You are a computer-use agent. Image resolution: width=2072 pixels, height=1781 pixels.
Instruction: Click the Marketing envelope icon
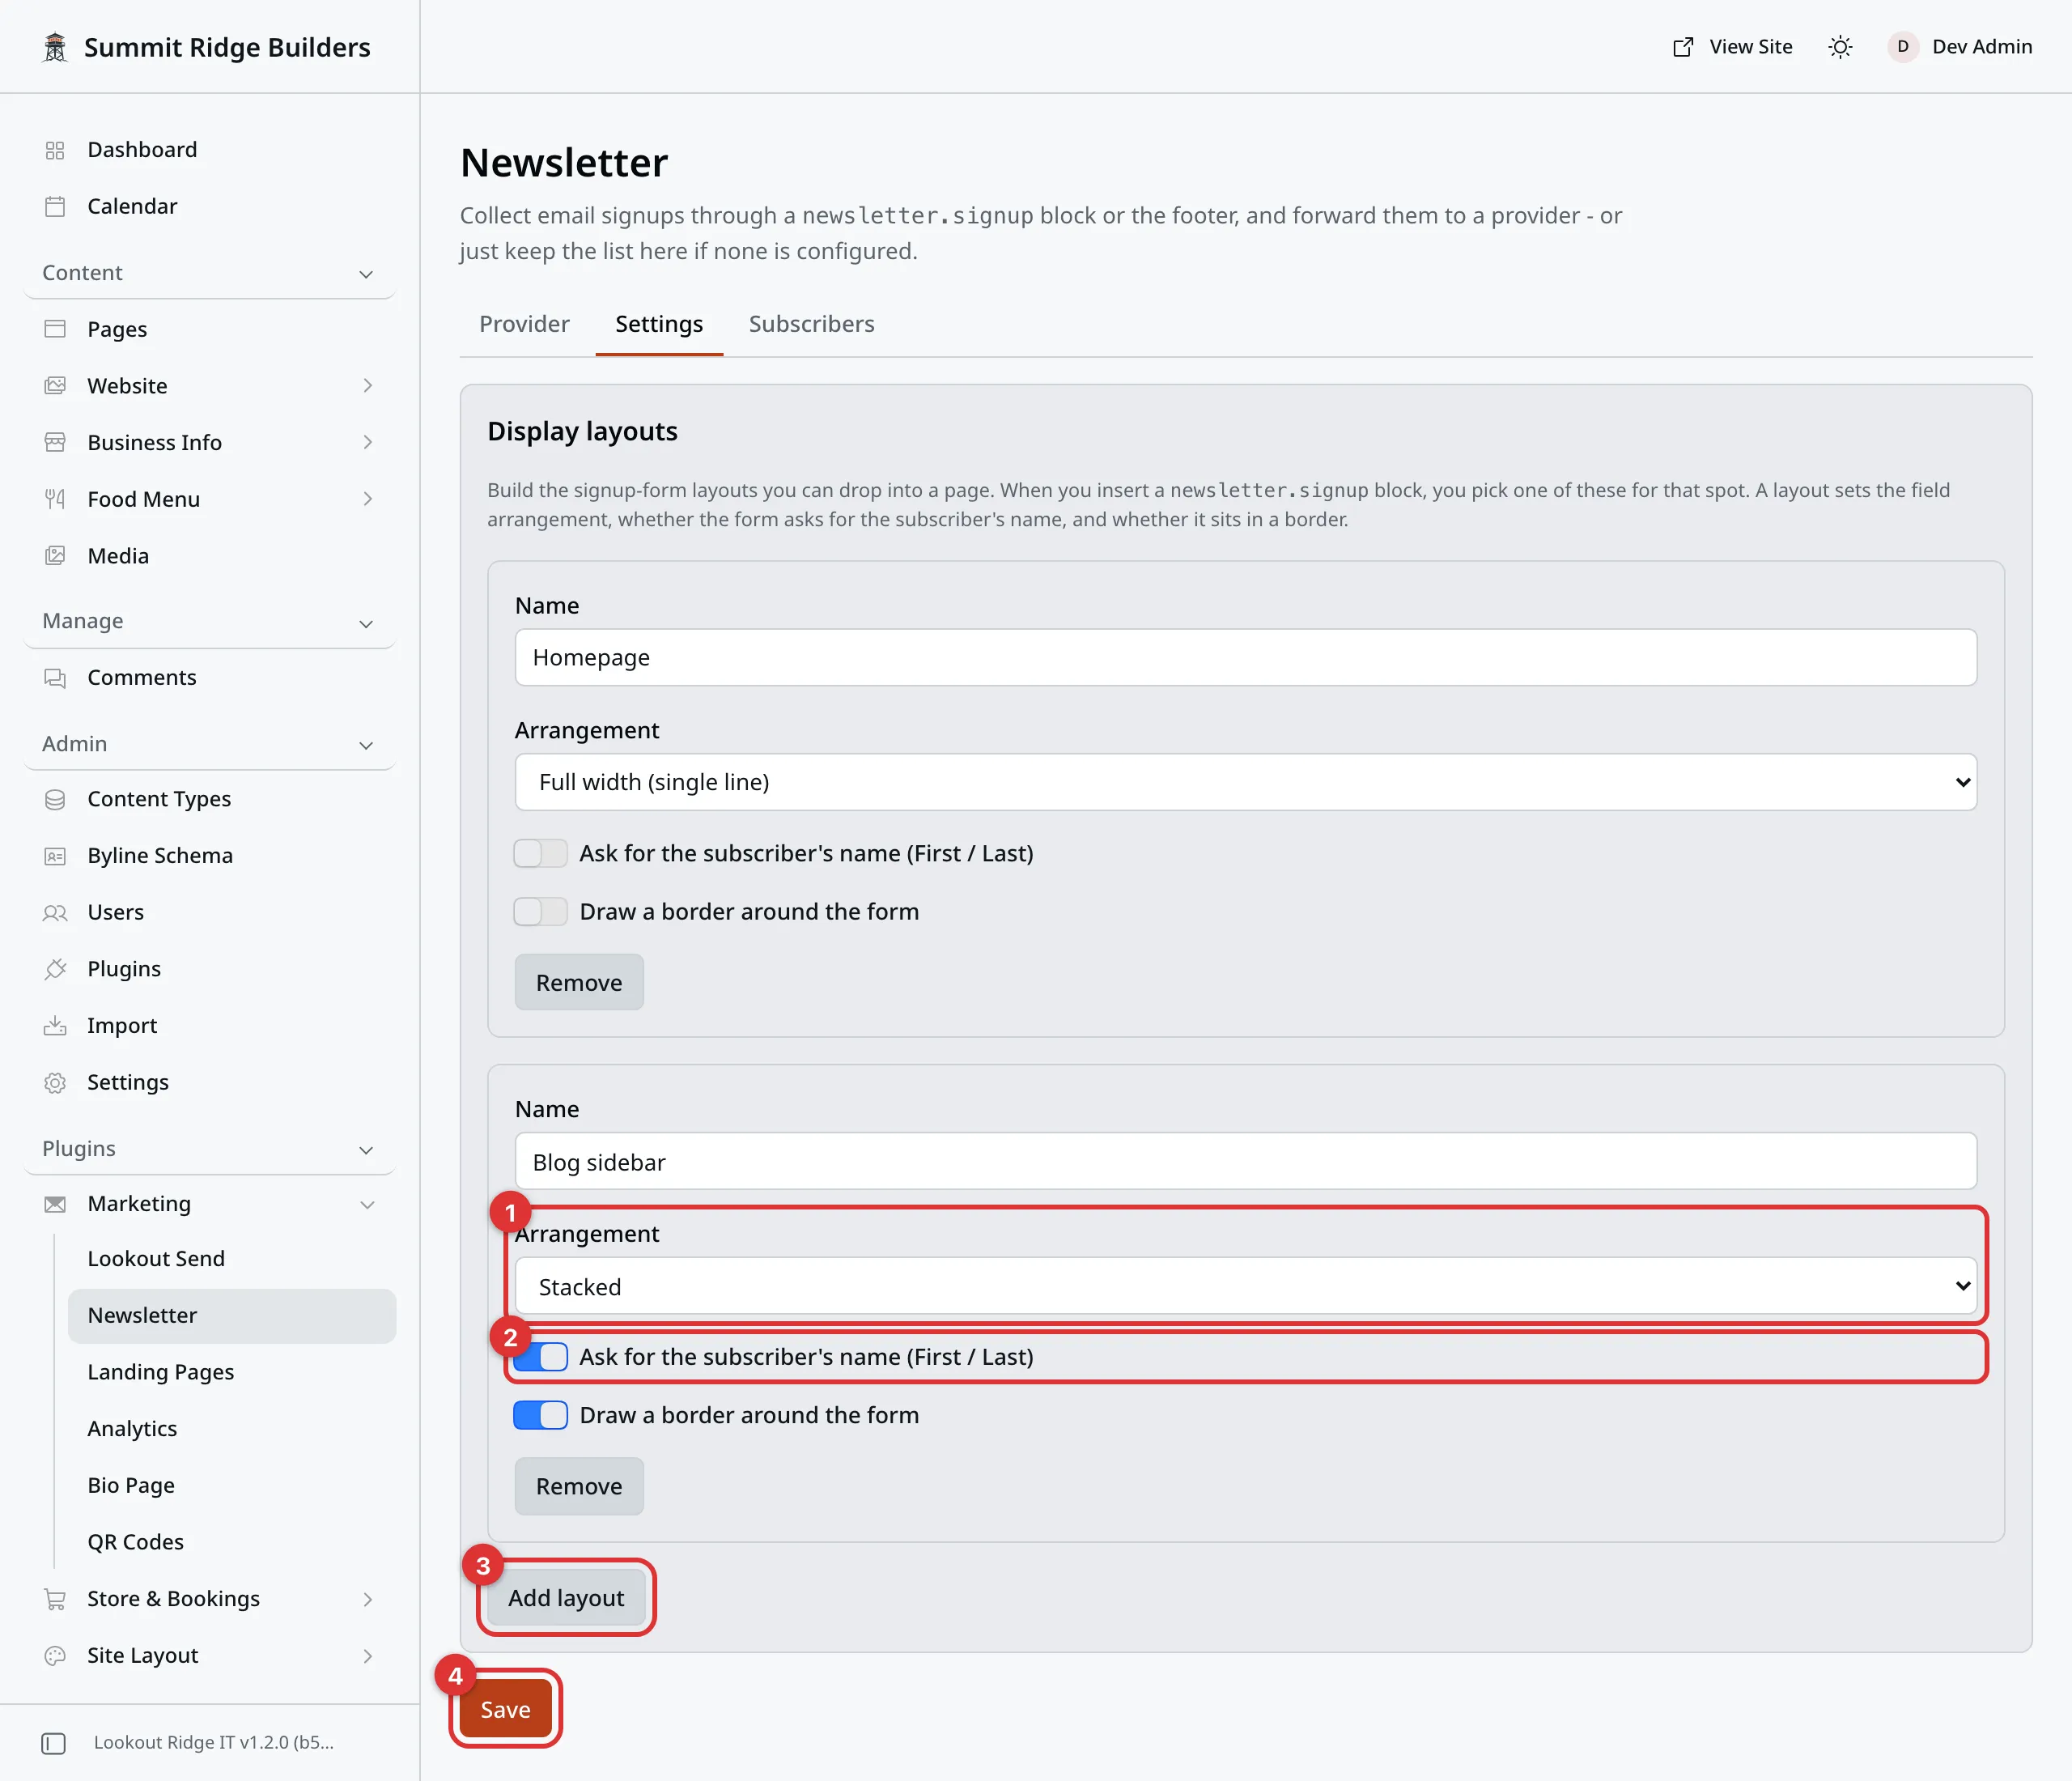(55, 1204)
